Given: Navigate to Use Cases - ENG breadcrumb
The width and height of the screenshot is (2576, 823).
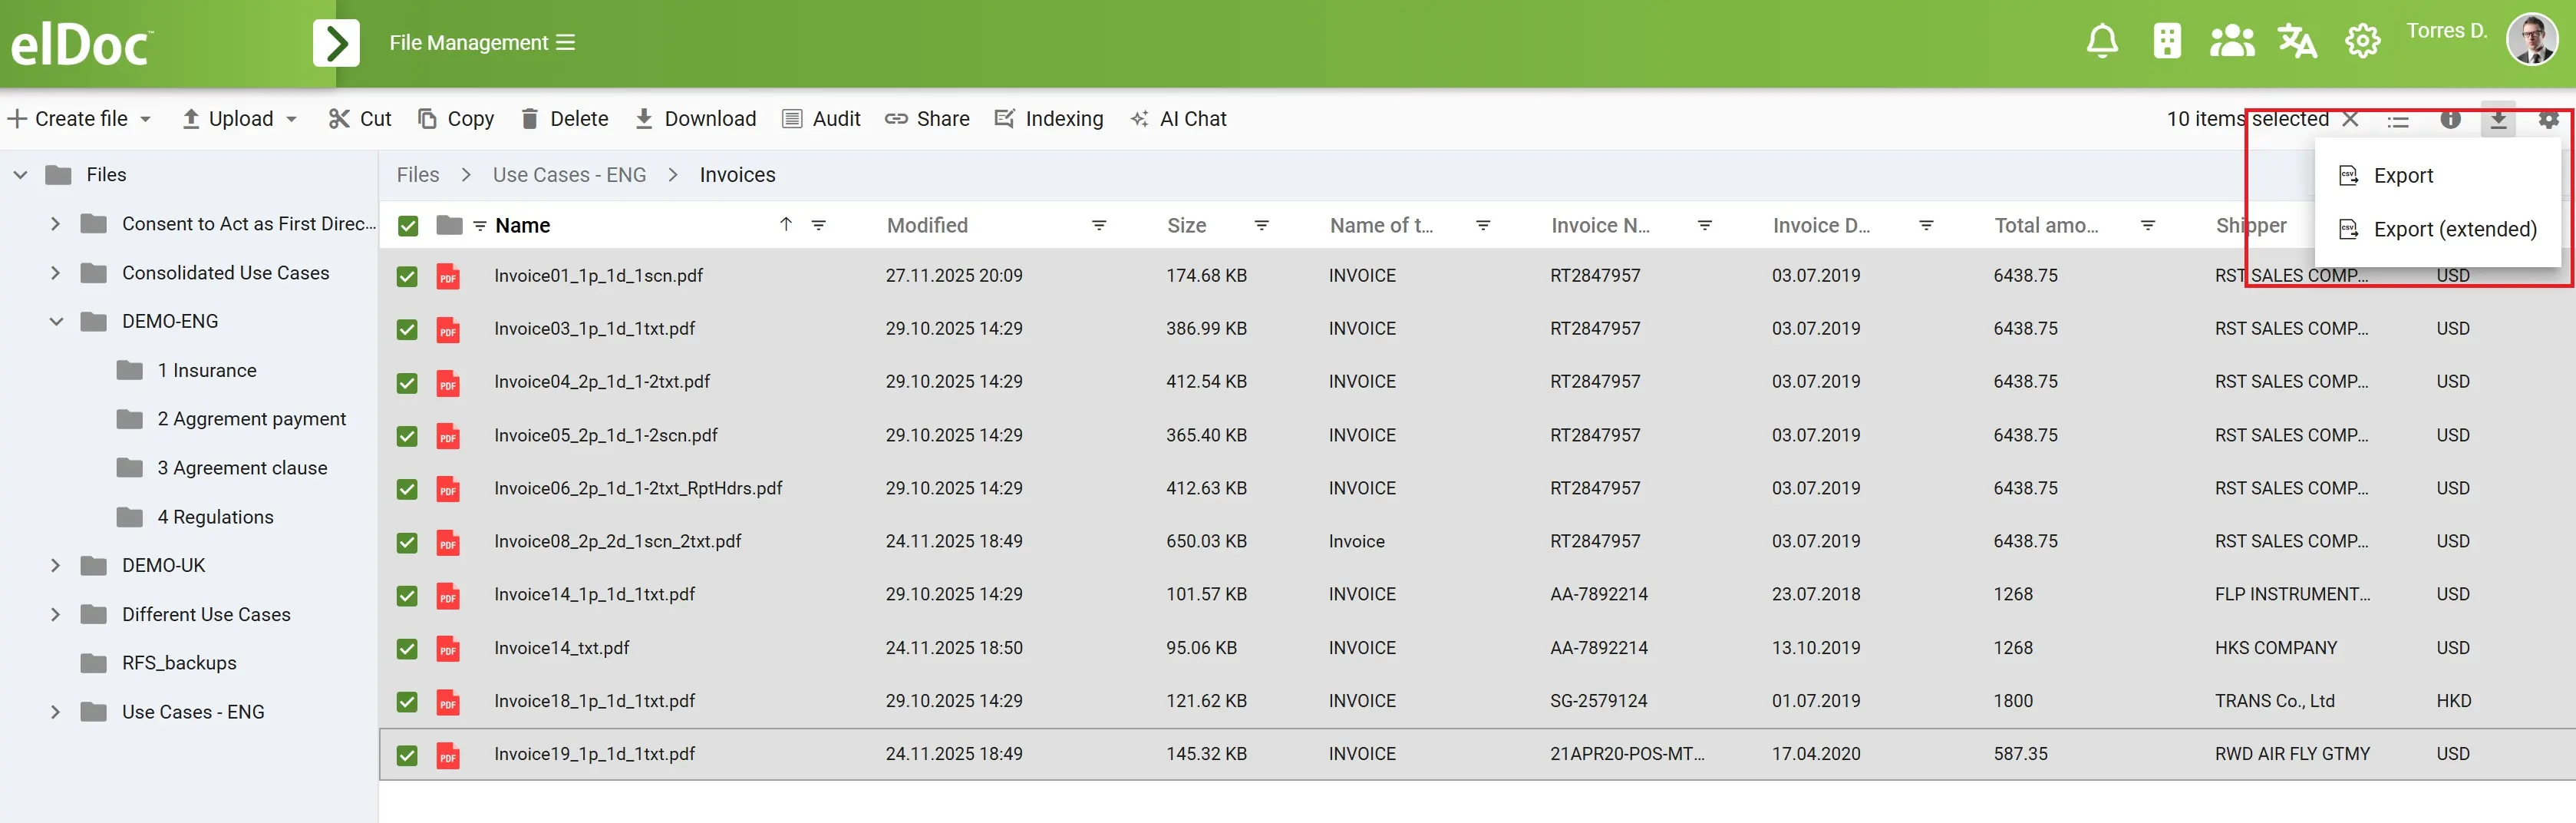Looking at the screenshot, I should point(569,175).
